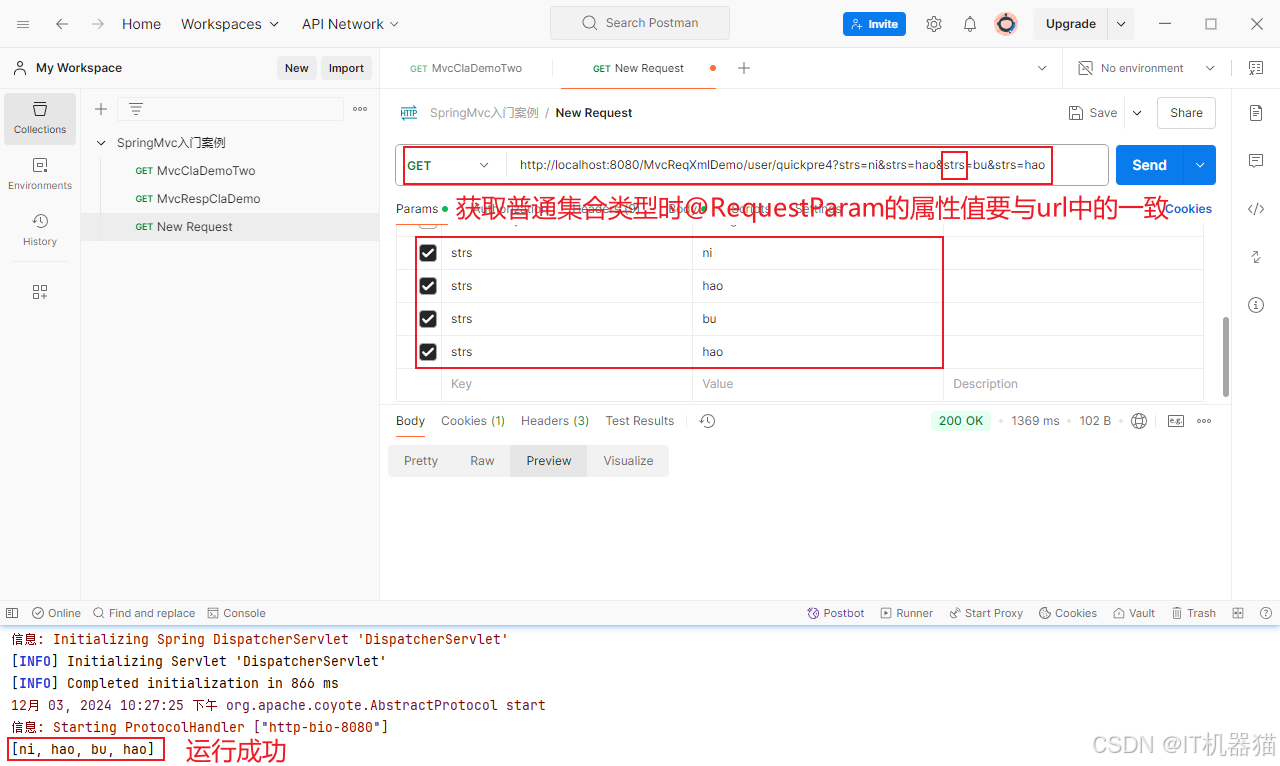Click the Search Postman field

tap(640, 23)
